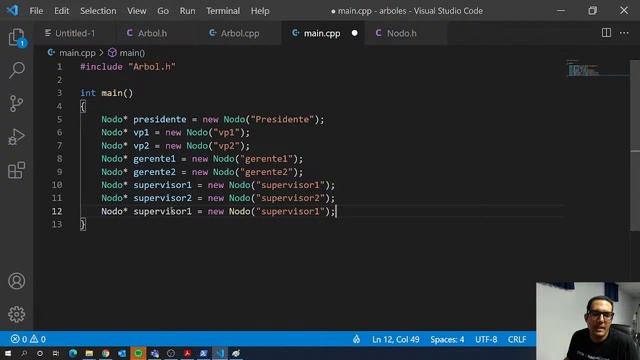Open Run and Debug view
This screenshot has height=360, width=640.
(x=16, y=137)
